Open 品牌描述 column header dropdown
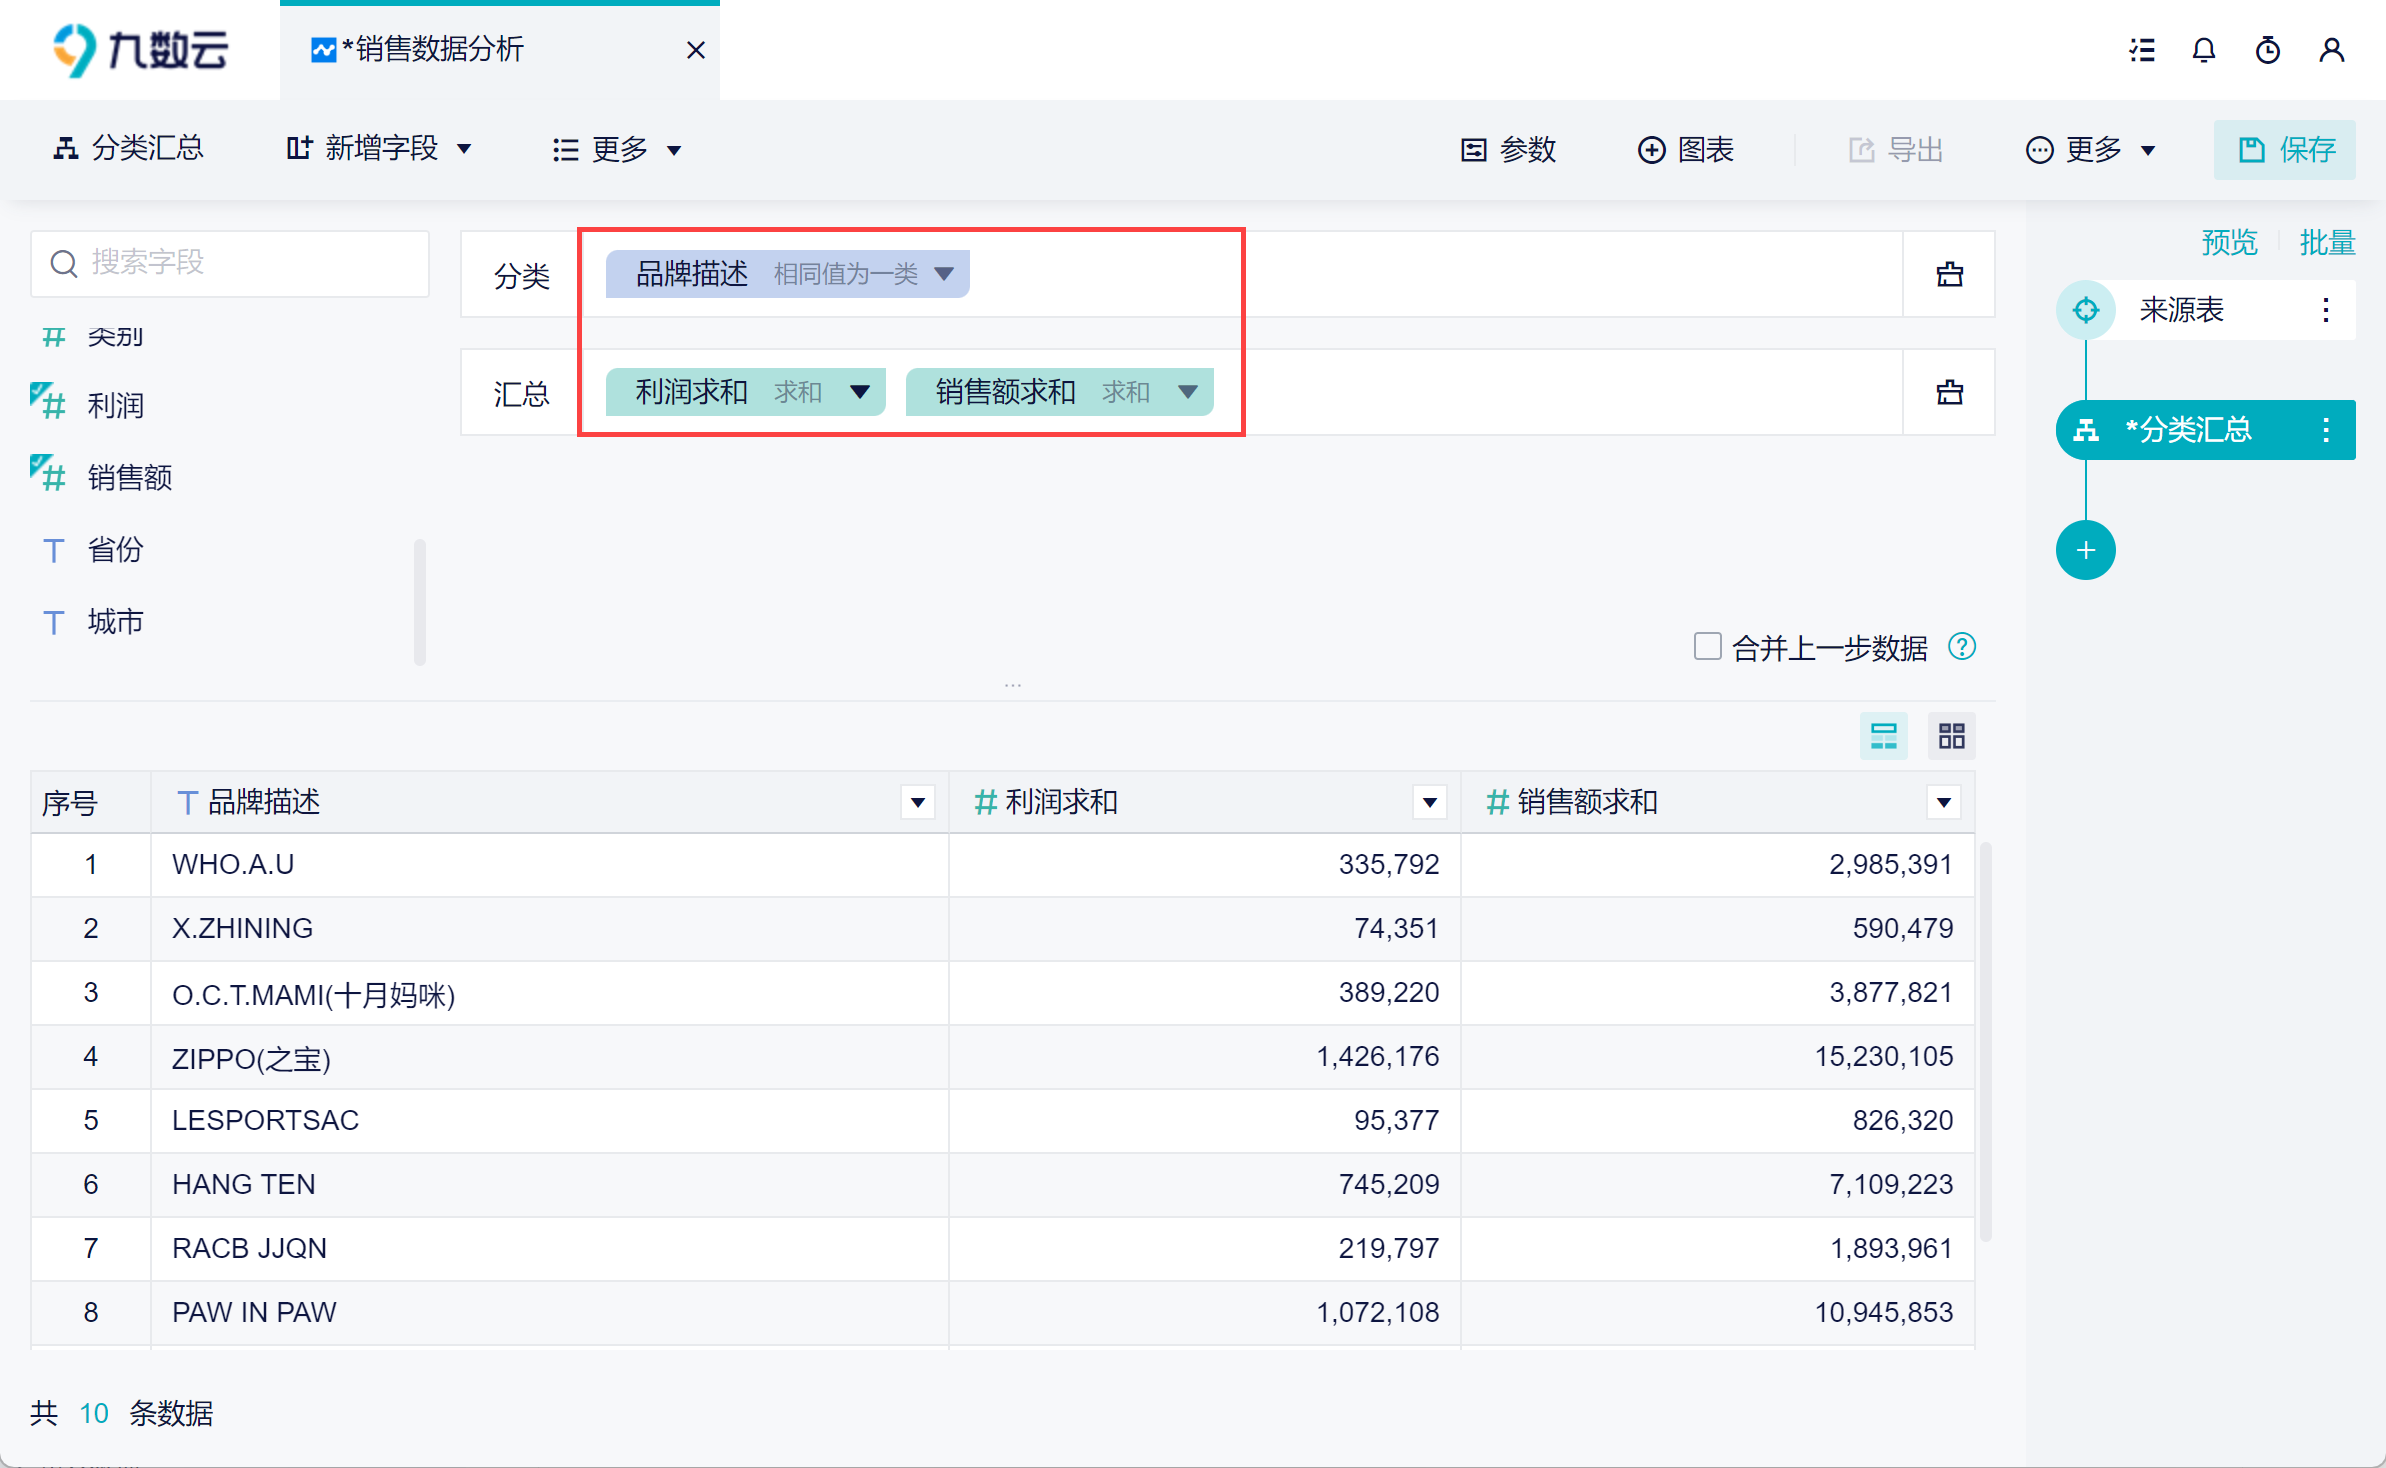 [918, 802]
